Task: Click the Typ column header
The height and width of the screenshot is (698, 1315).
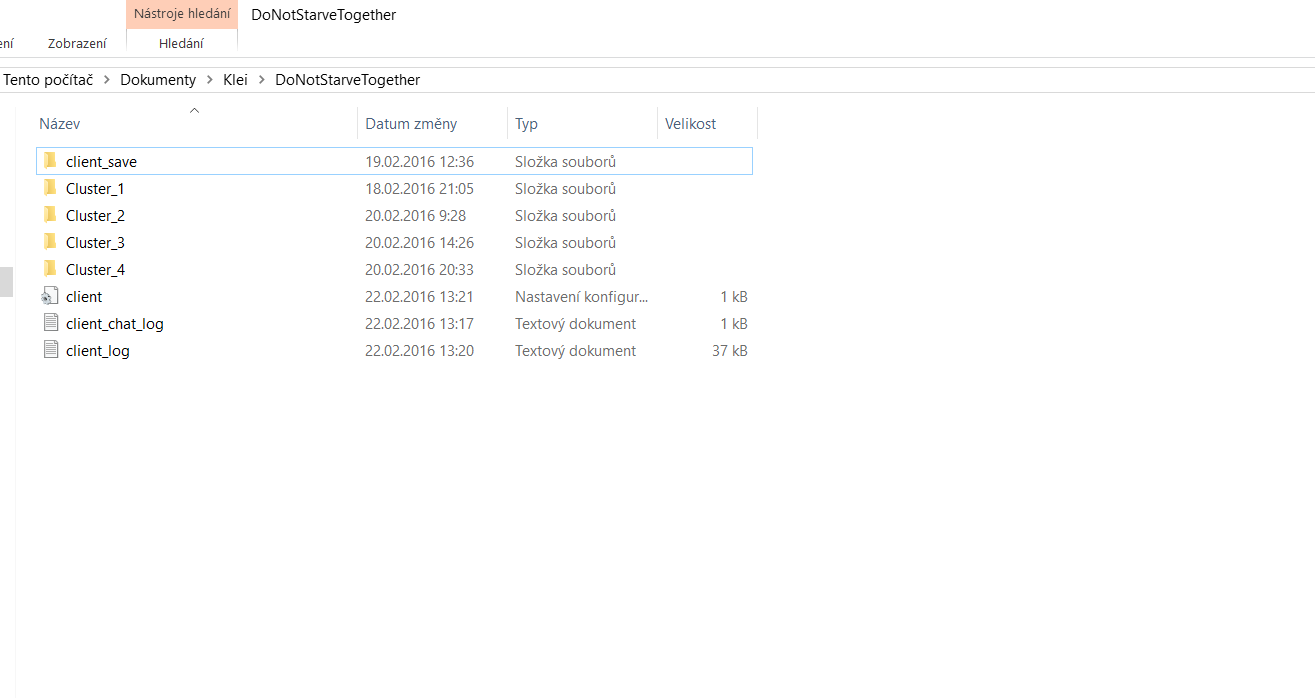Action: (526, 124)
